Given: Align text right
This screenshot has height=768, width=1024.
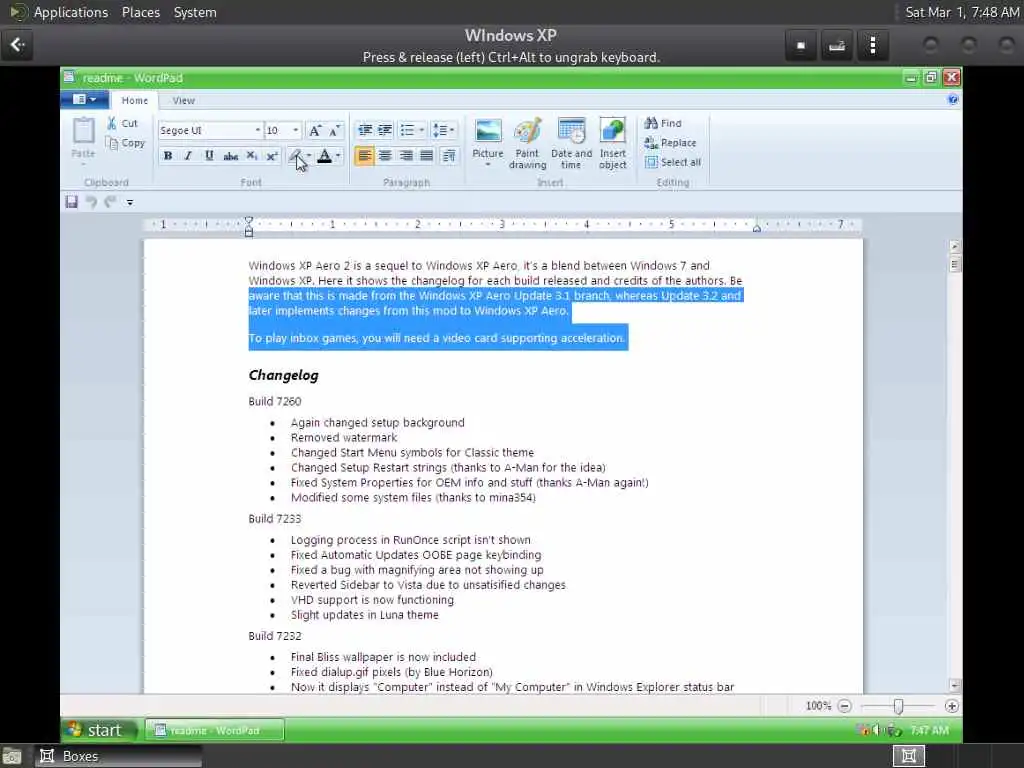Looking at the screenshot, I should (x=406, y=156).
